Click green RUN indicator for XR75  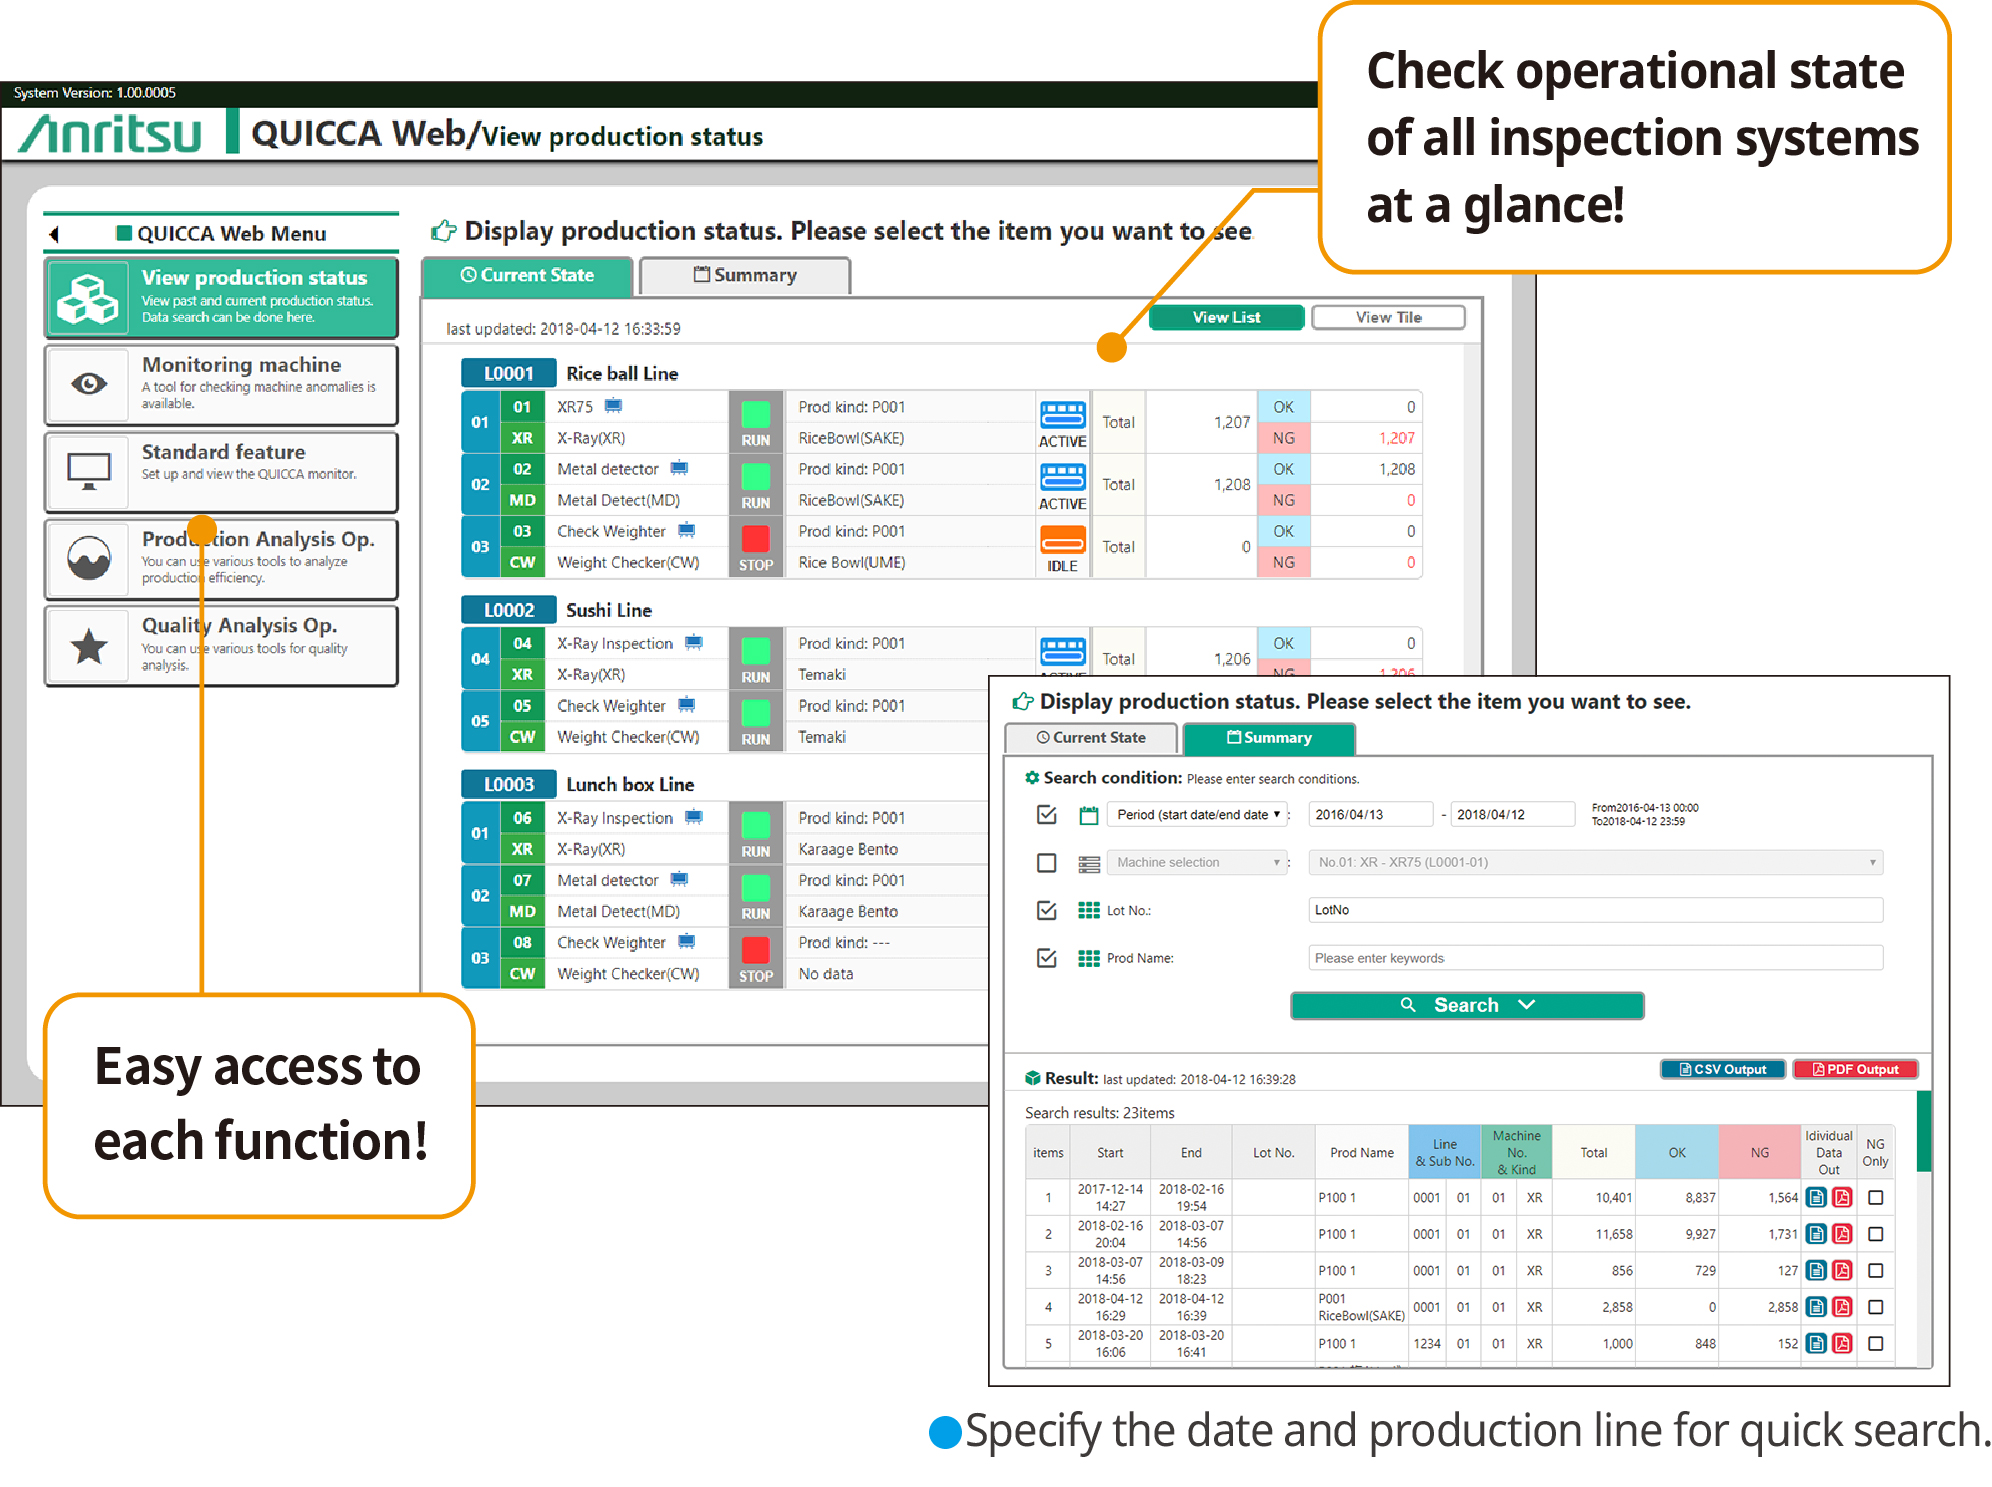click(756, 415)
